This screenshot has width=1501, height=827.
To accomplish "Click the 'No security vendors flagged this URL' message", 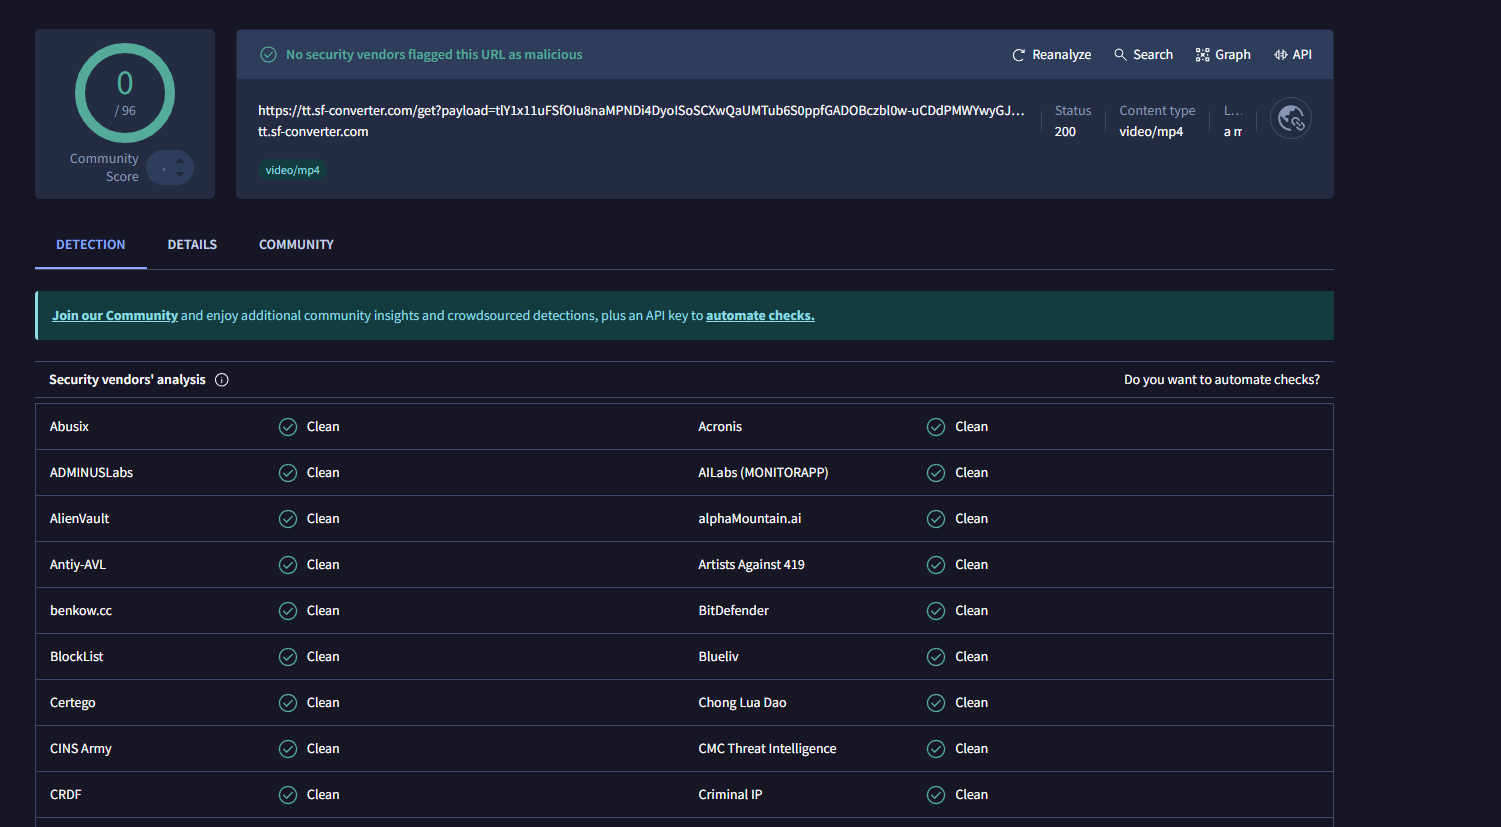I will tap(434, 55).
